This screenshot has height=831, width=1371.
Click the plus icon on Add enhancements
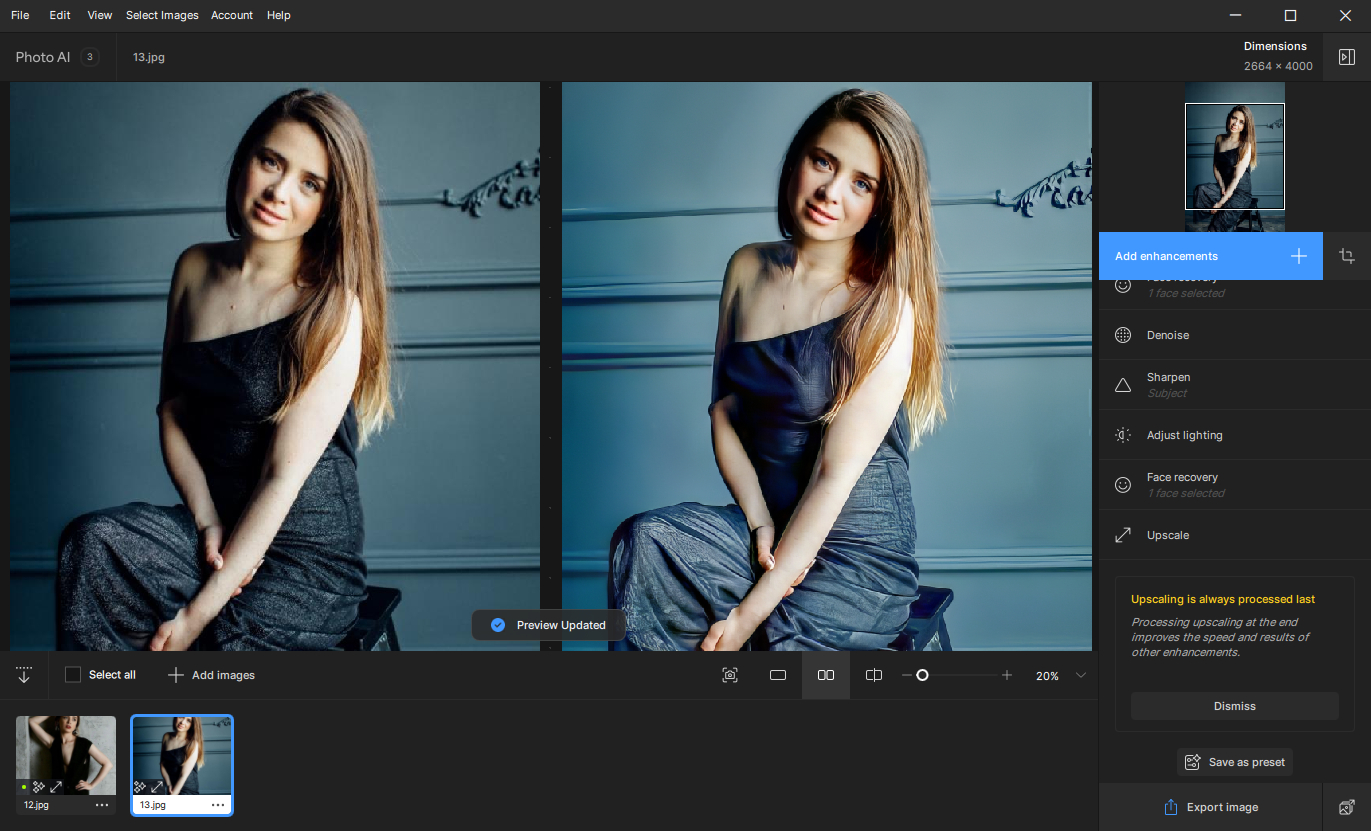click(1298, 256)
